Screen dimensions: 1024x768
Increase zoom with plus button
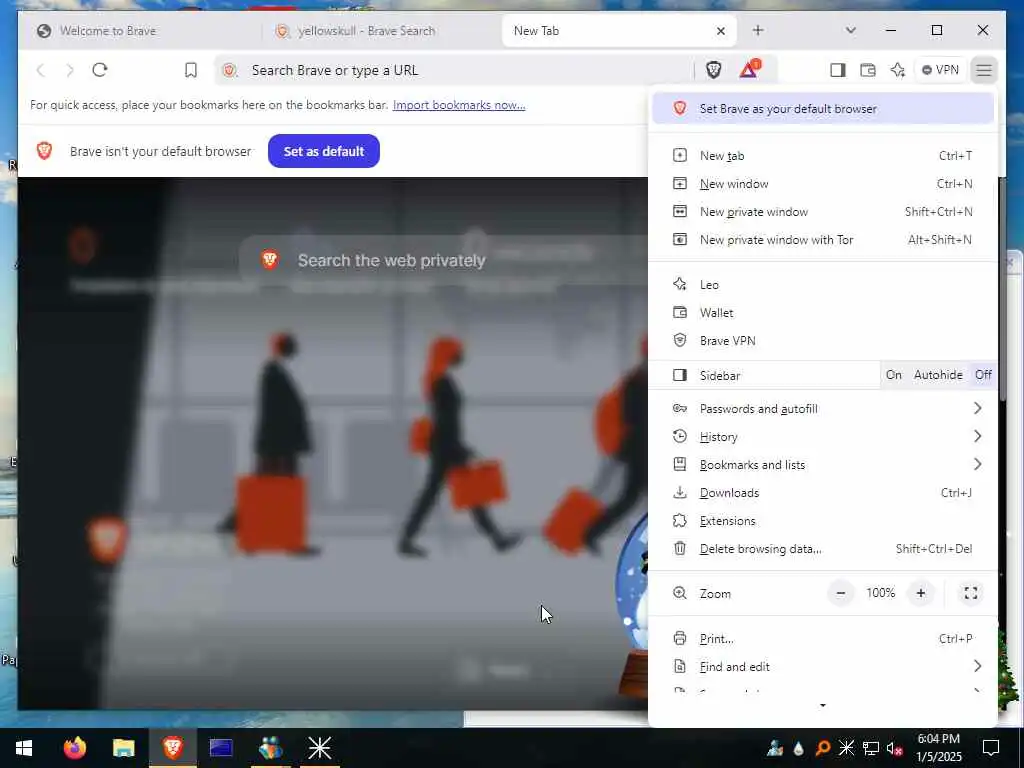pyautogui.click(x=921, y=593)
